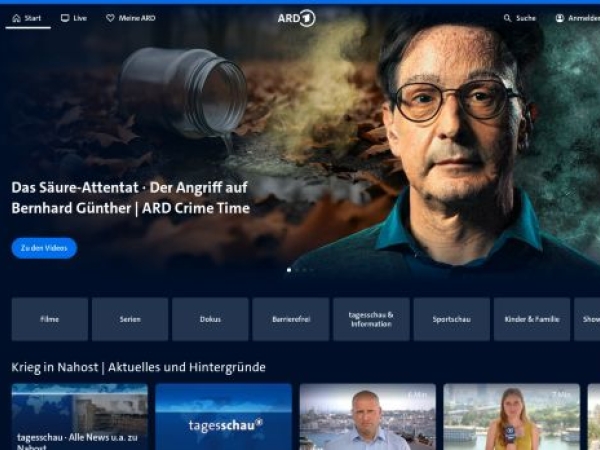This screenshot has height=450, width=600.
Task: Click the home icon beside Start
Action: click(x=16, y=18)
